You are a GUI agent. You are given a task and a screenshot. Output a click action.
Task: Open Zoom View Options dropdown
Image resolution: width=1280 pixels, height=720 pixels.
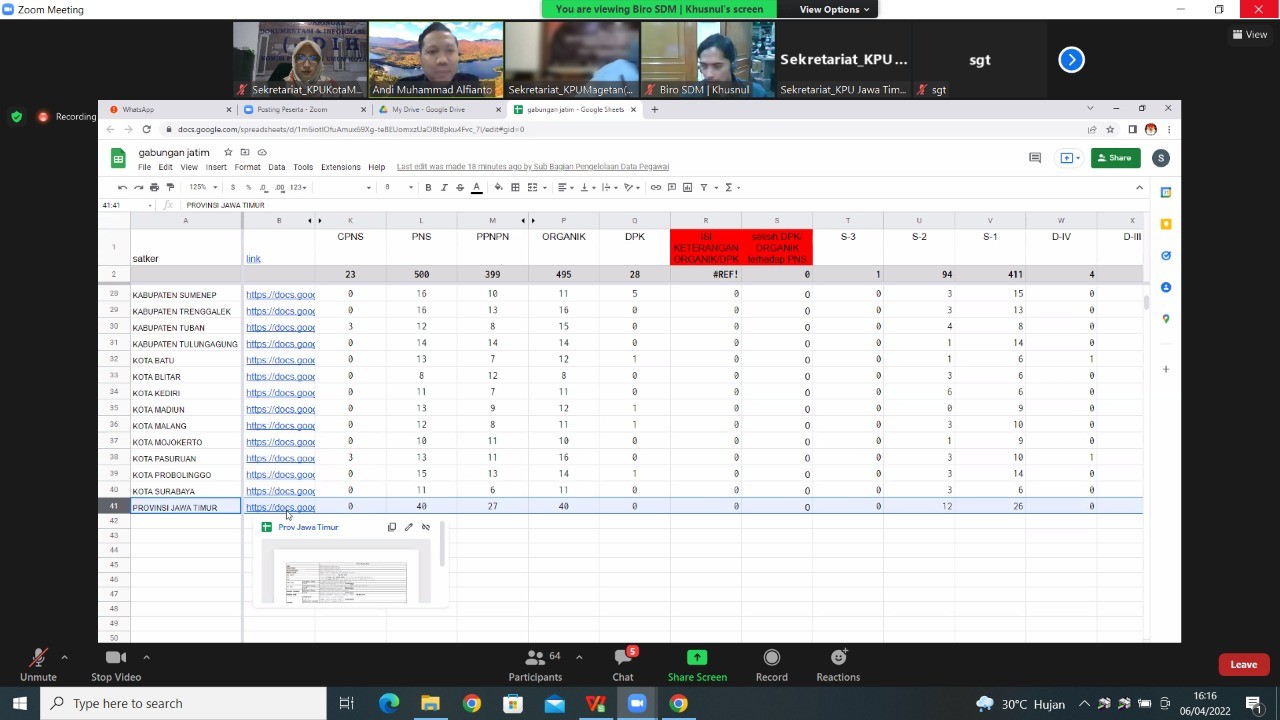pyautogui.click(x=835, y=9)
